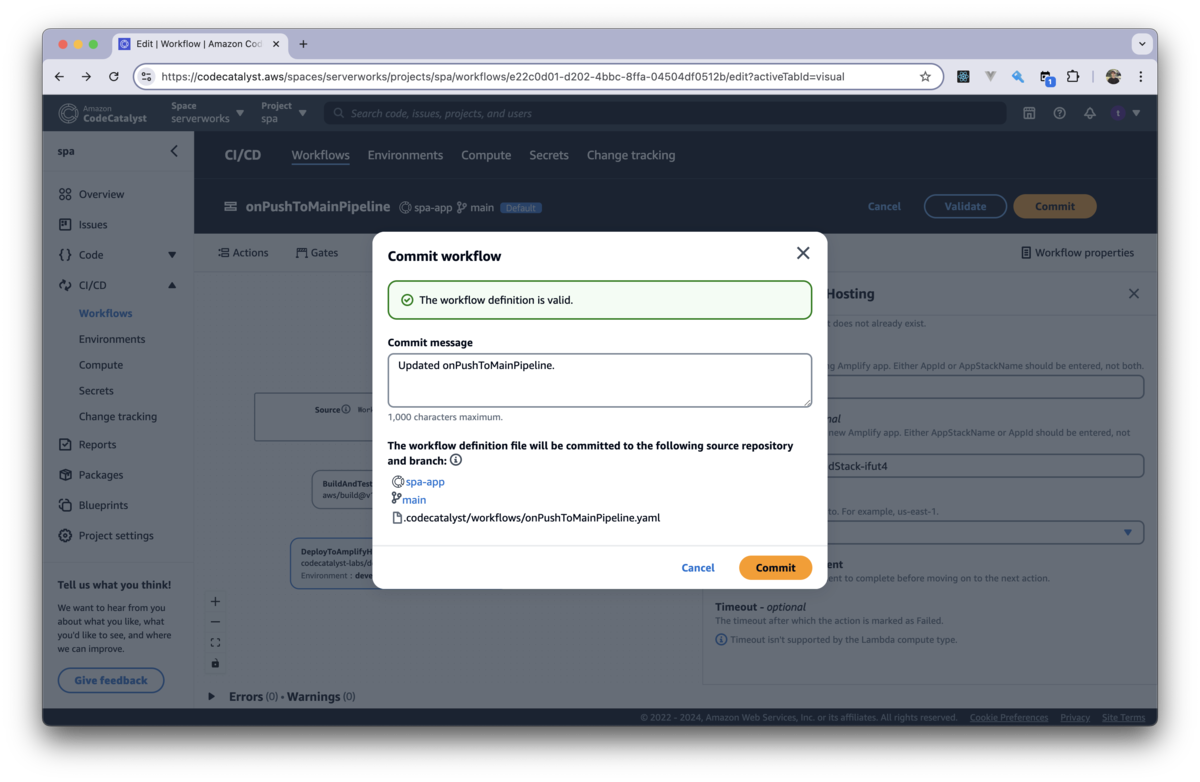1200x782 pixels.
Task: Open the blueprints catalog icon in header
Action: tap(1029, 113)
